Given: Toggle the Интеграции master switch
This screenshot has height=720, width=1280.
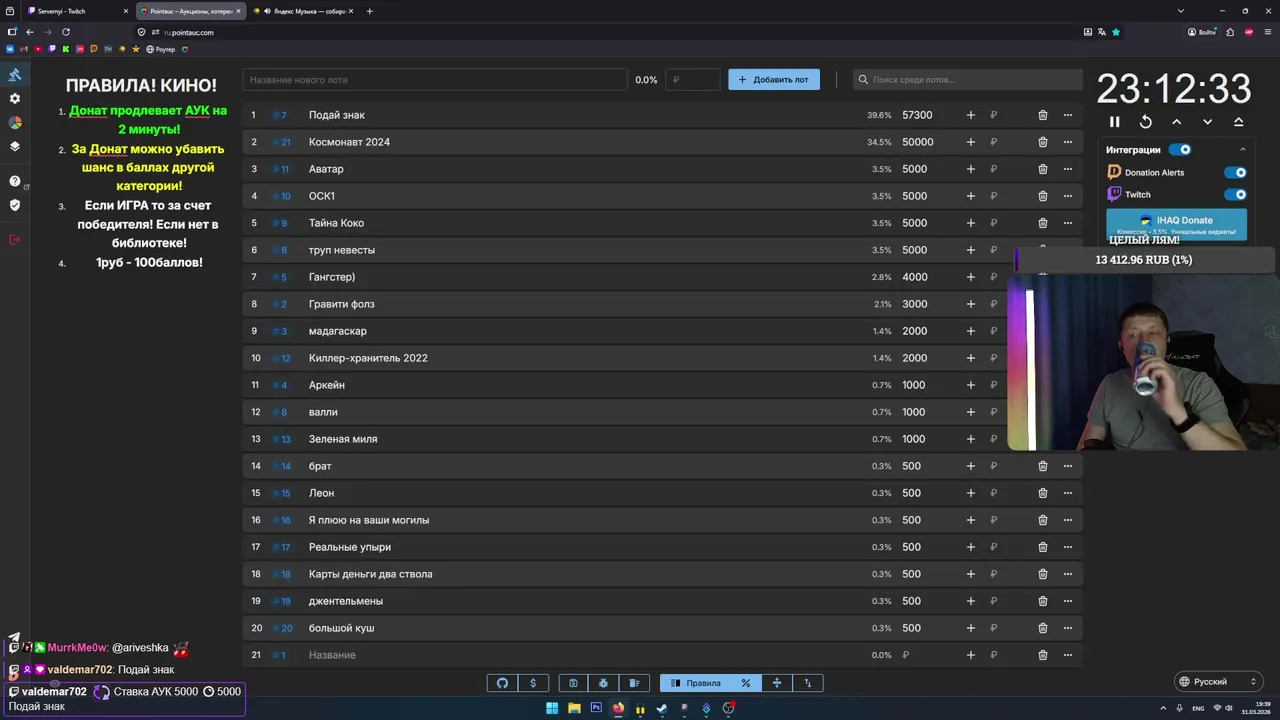Looking at the screenshot, I should coord(1180,150).
